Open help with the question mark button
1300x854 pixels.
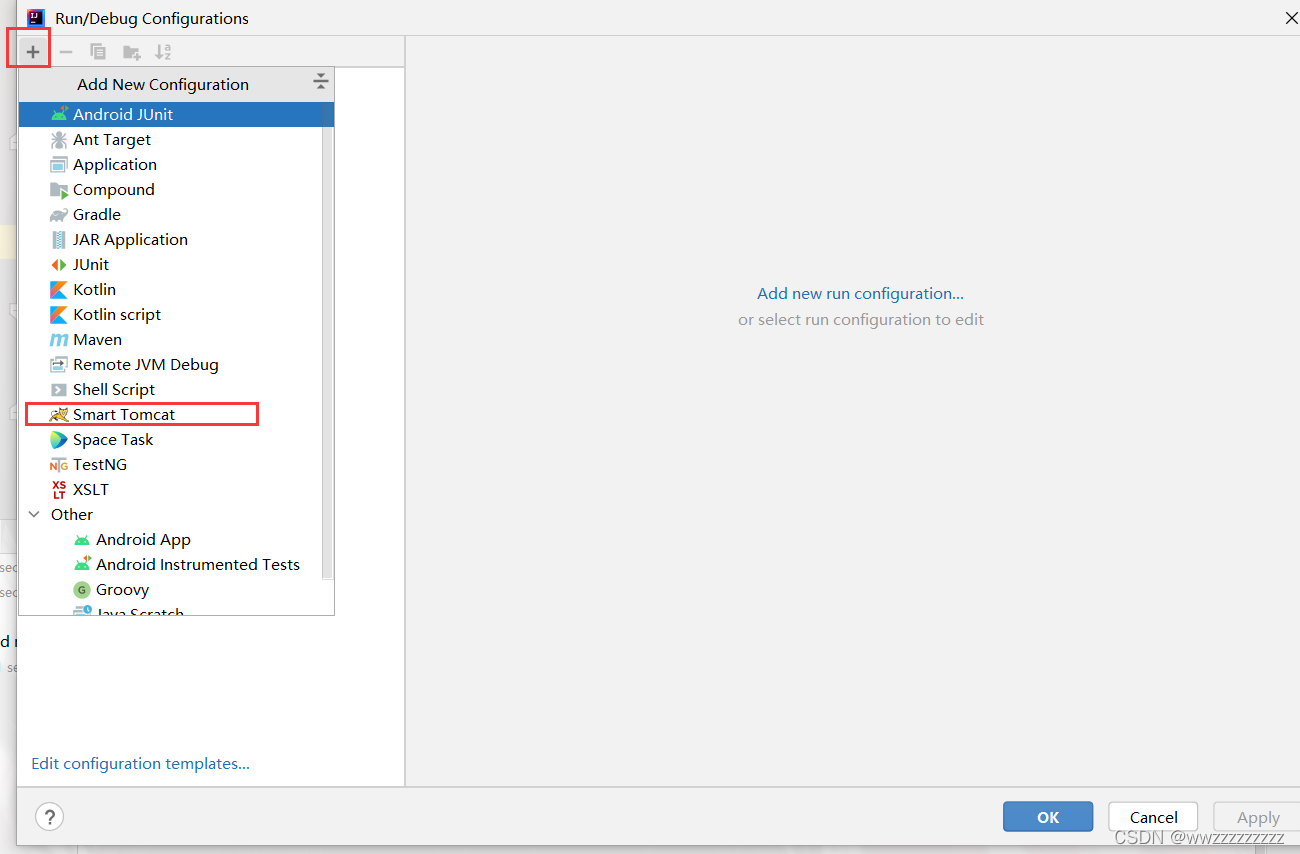click(x=49, y=816)
